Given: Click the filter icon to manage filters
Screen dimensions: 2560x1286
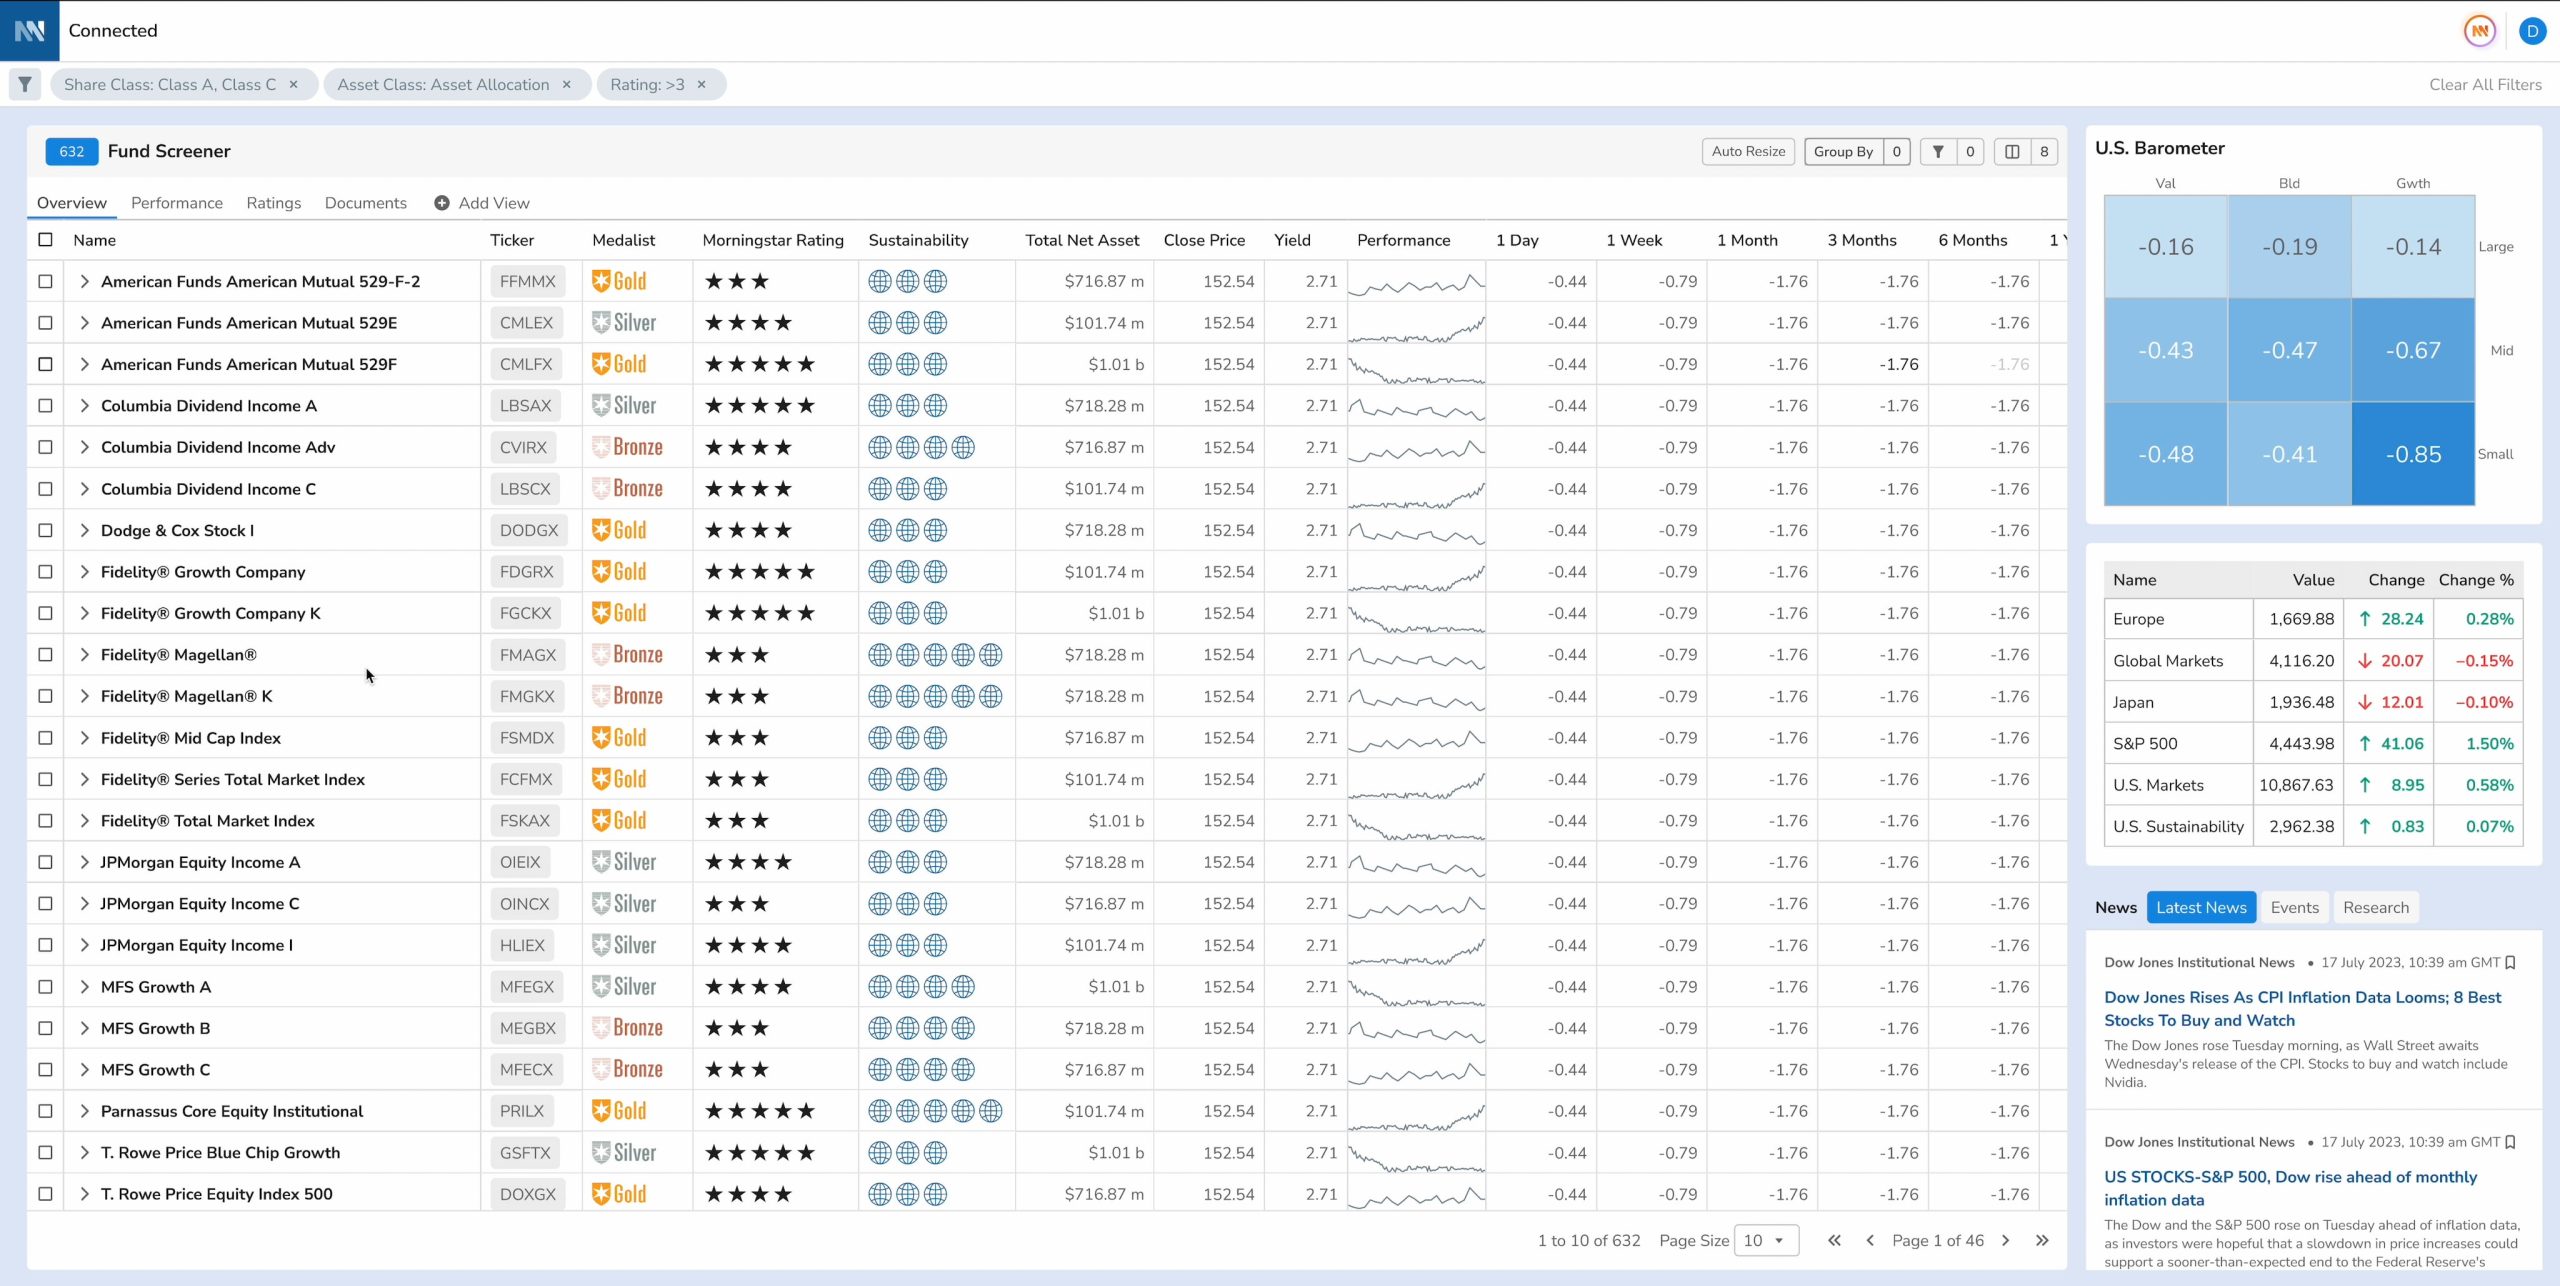Looking at the screenshot, I should (23, 84).
